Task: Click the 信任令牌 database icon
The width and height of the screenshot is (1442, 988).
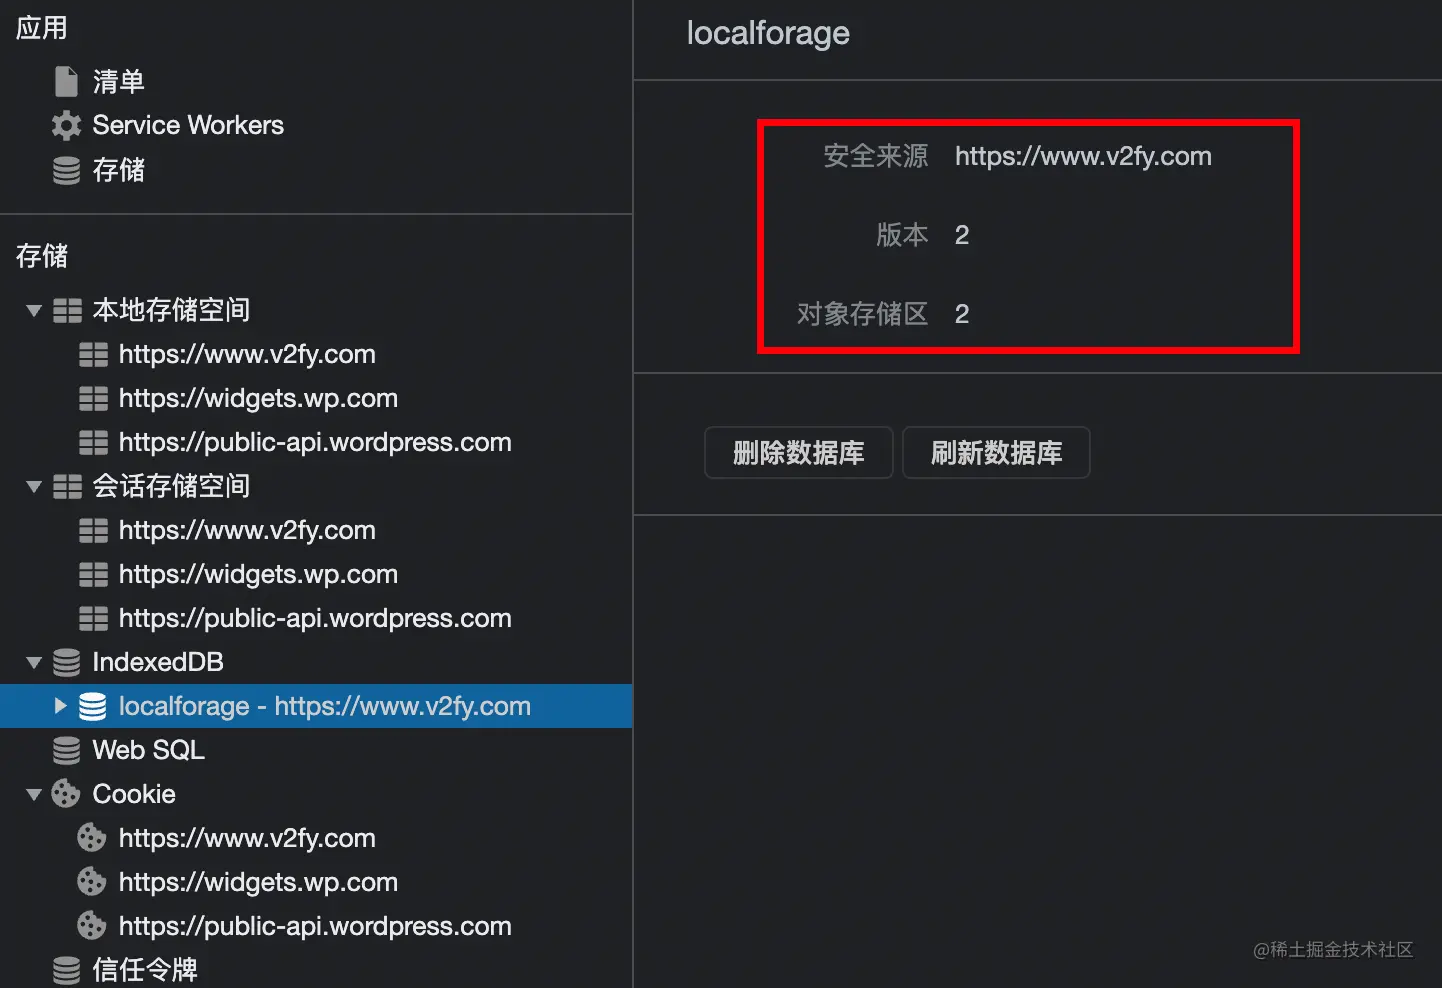Action: 65,968
